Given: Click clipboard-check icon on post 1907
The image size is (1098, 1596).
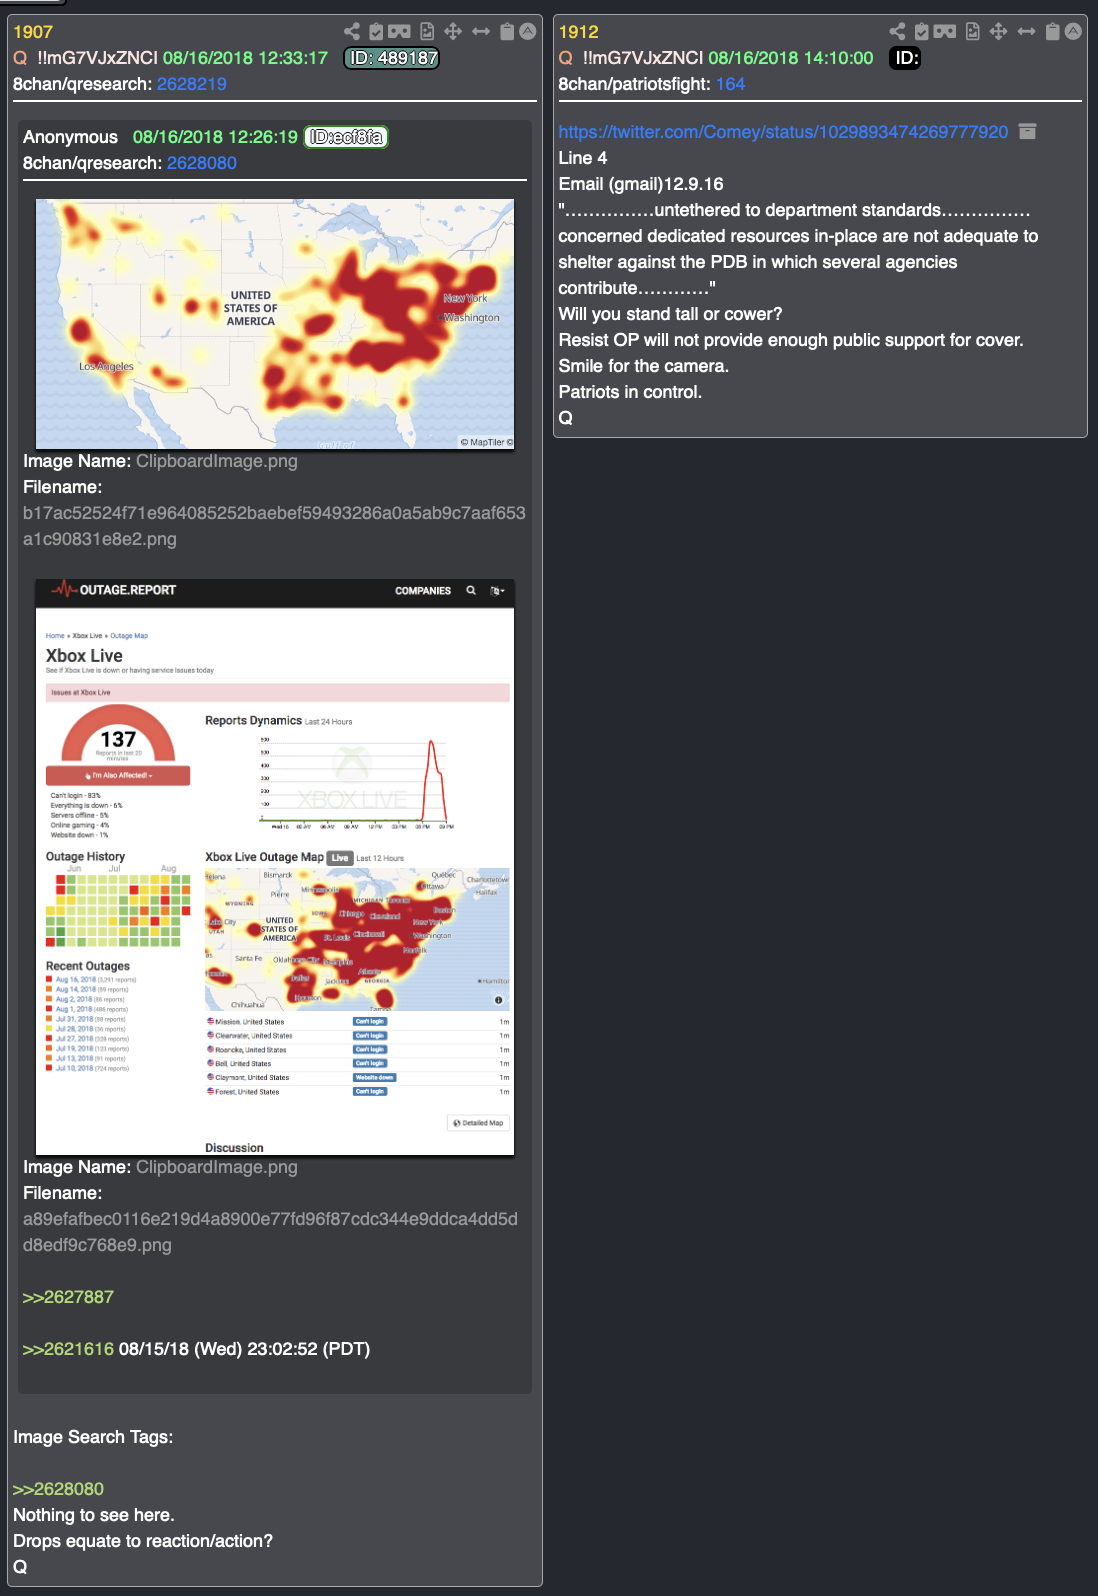Looking at the screenshot, I should (x=376, y=32).
